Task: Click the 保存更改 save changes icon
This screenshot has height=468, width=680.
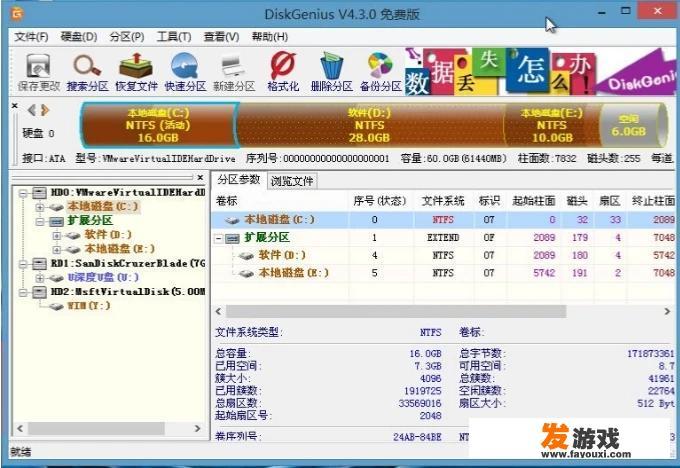Action: pyautogui.click(x=39, y=72)
